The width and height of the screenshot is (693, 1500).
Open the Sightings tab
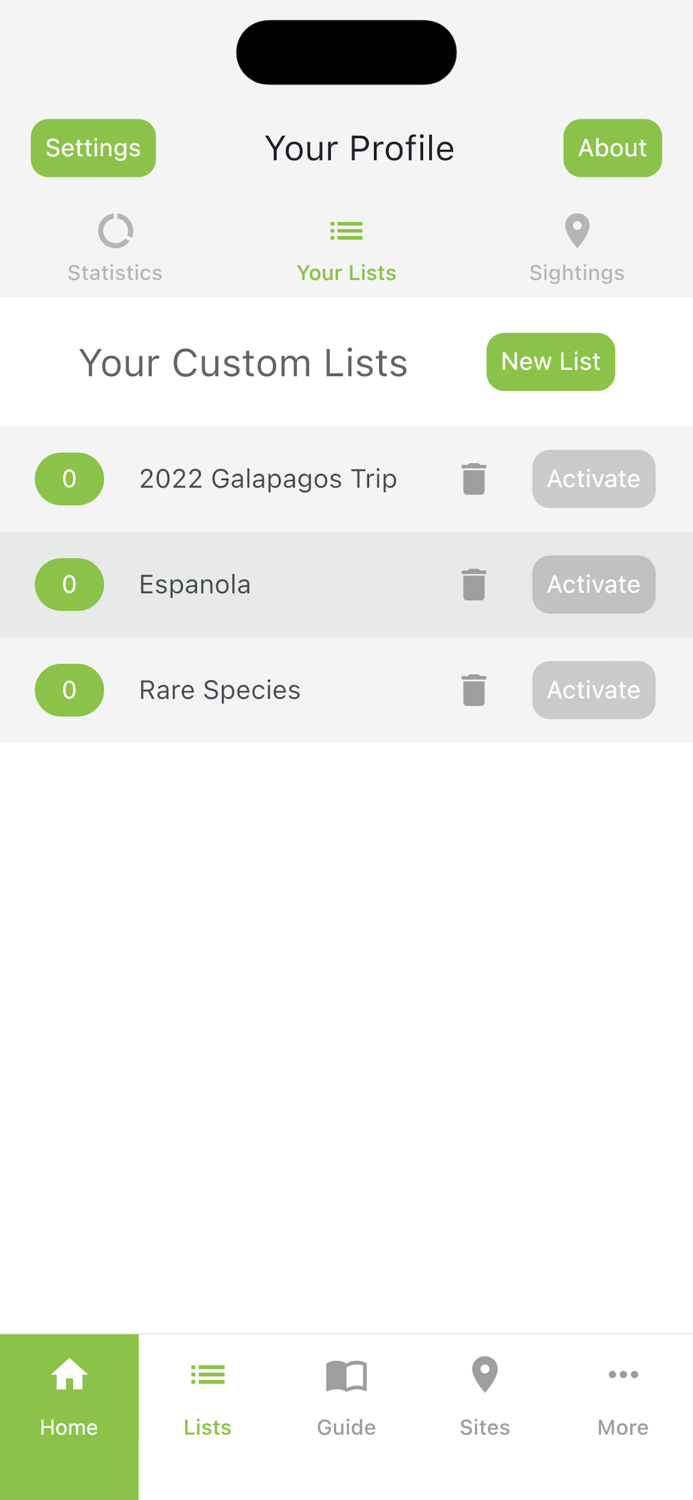[x=577, y=247]
